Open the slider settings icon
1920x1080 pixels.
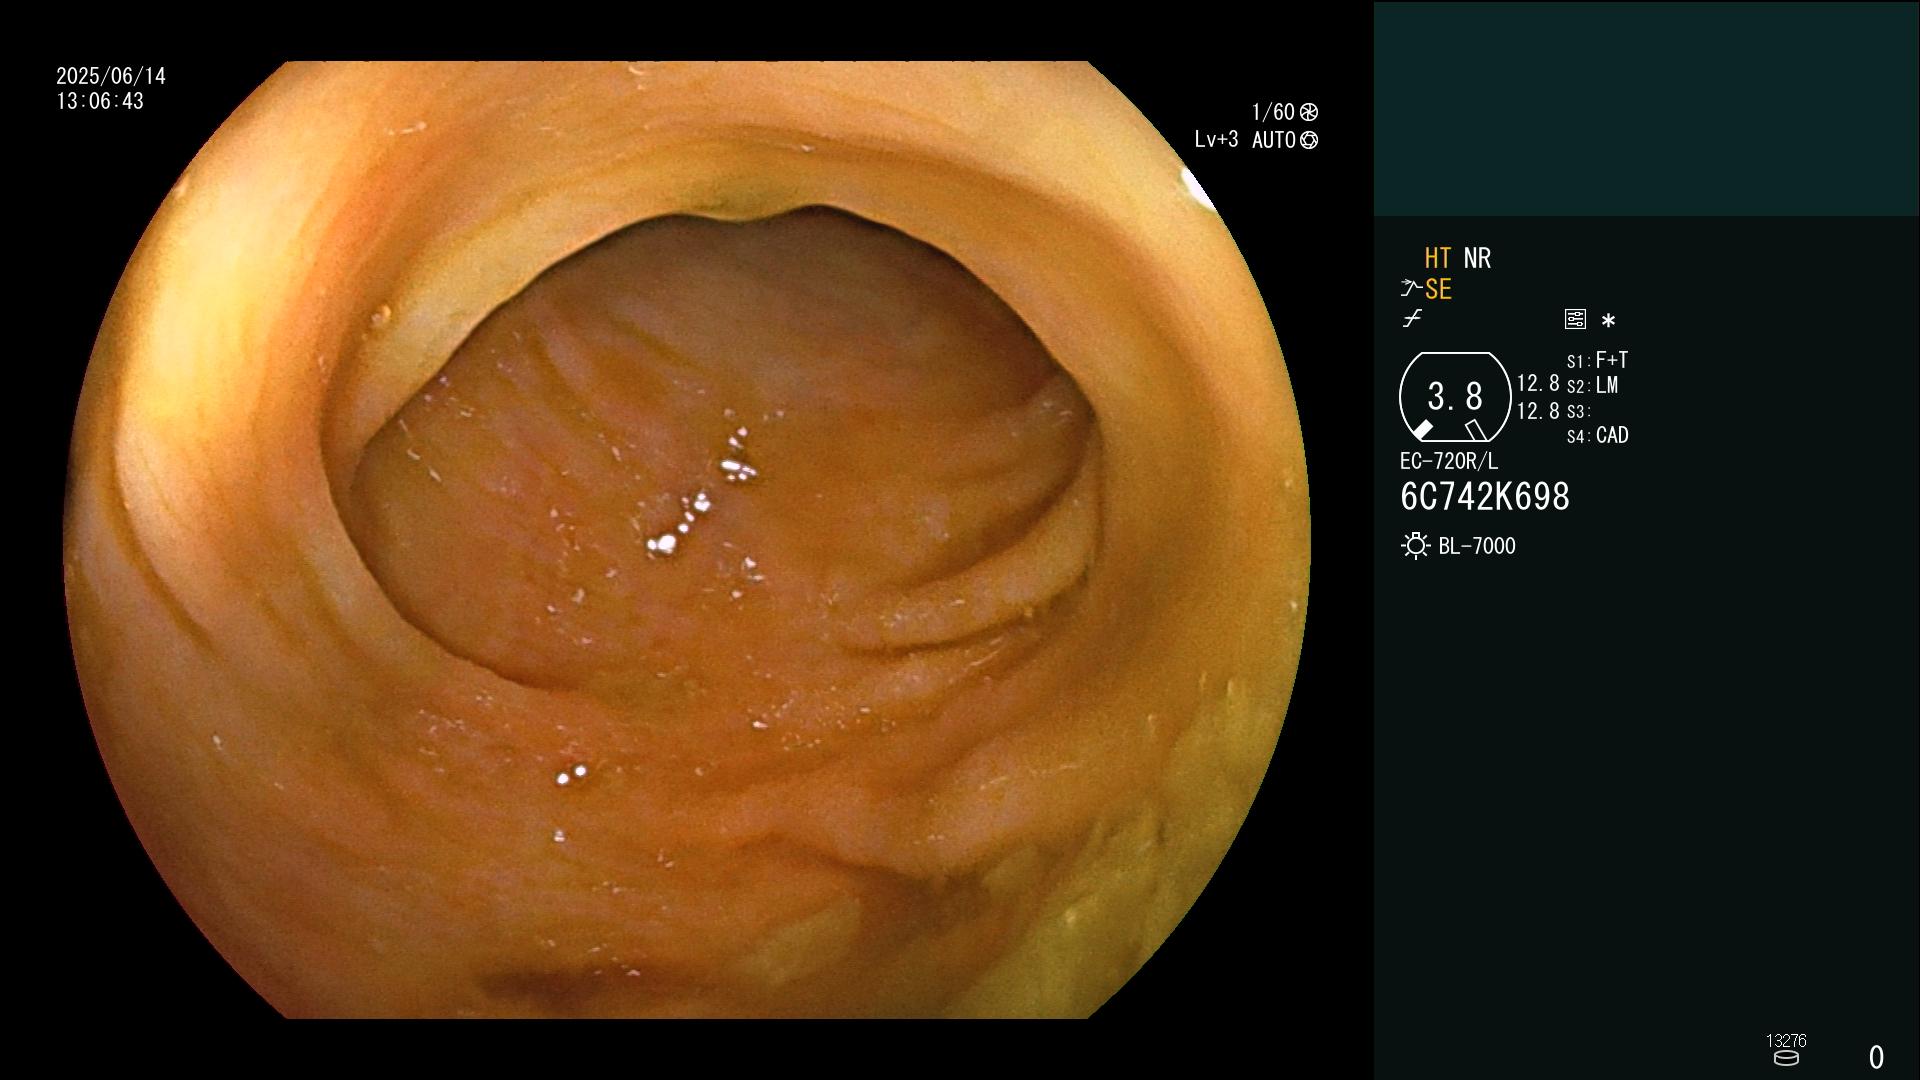click(1575, 319)
